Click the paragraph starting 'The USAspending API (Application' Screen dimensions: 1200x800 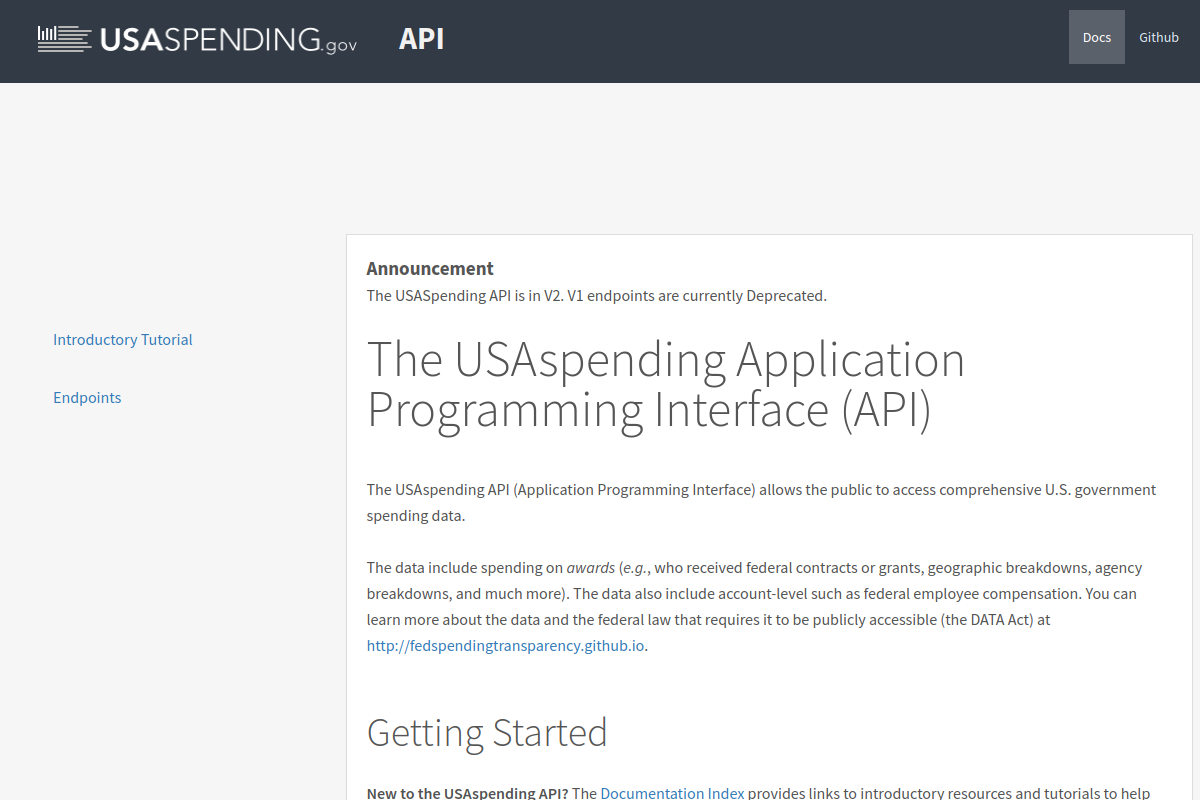click(761, 503)
